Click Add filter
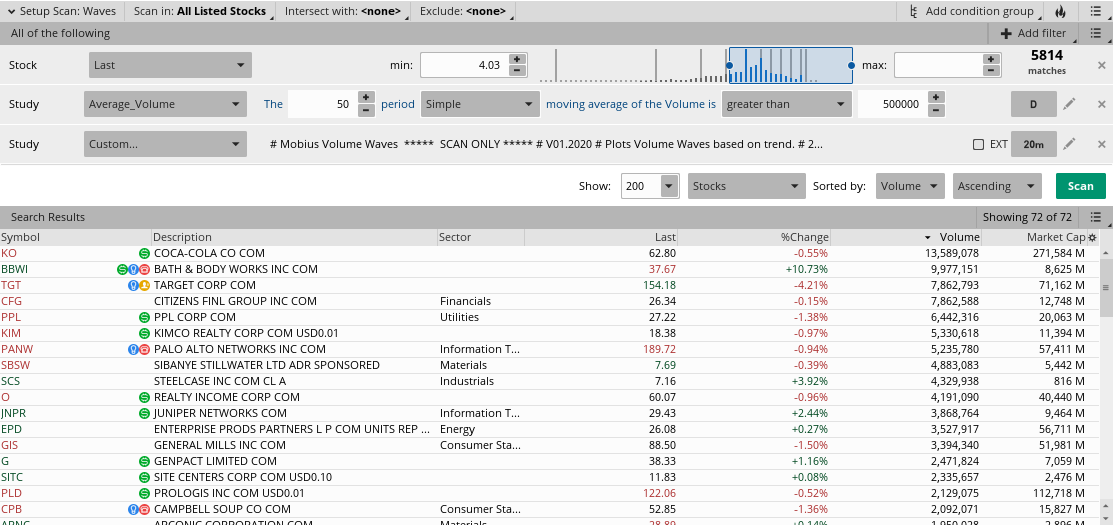1113x525 pixels. point(1034,33)
